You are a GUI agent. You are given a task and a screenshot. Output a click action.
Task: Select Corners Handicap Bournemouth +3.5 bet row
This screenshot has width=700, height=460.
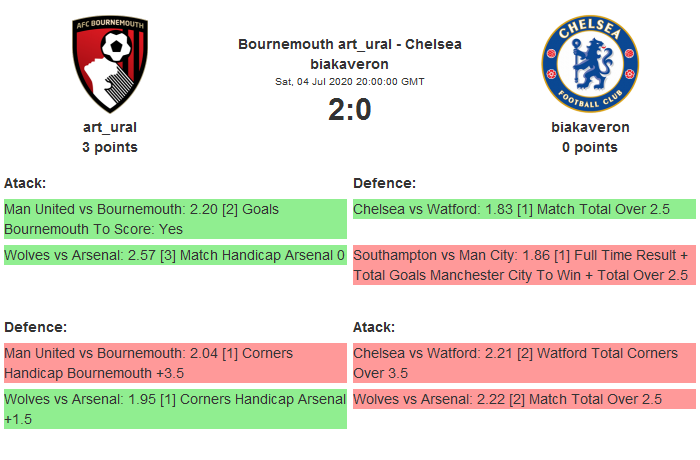click(x=175, y=363)
